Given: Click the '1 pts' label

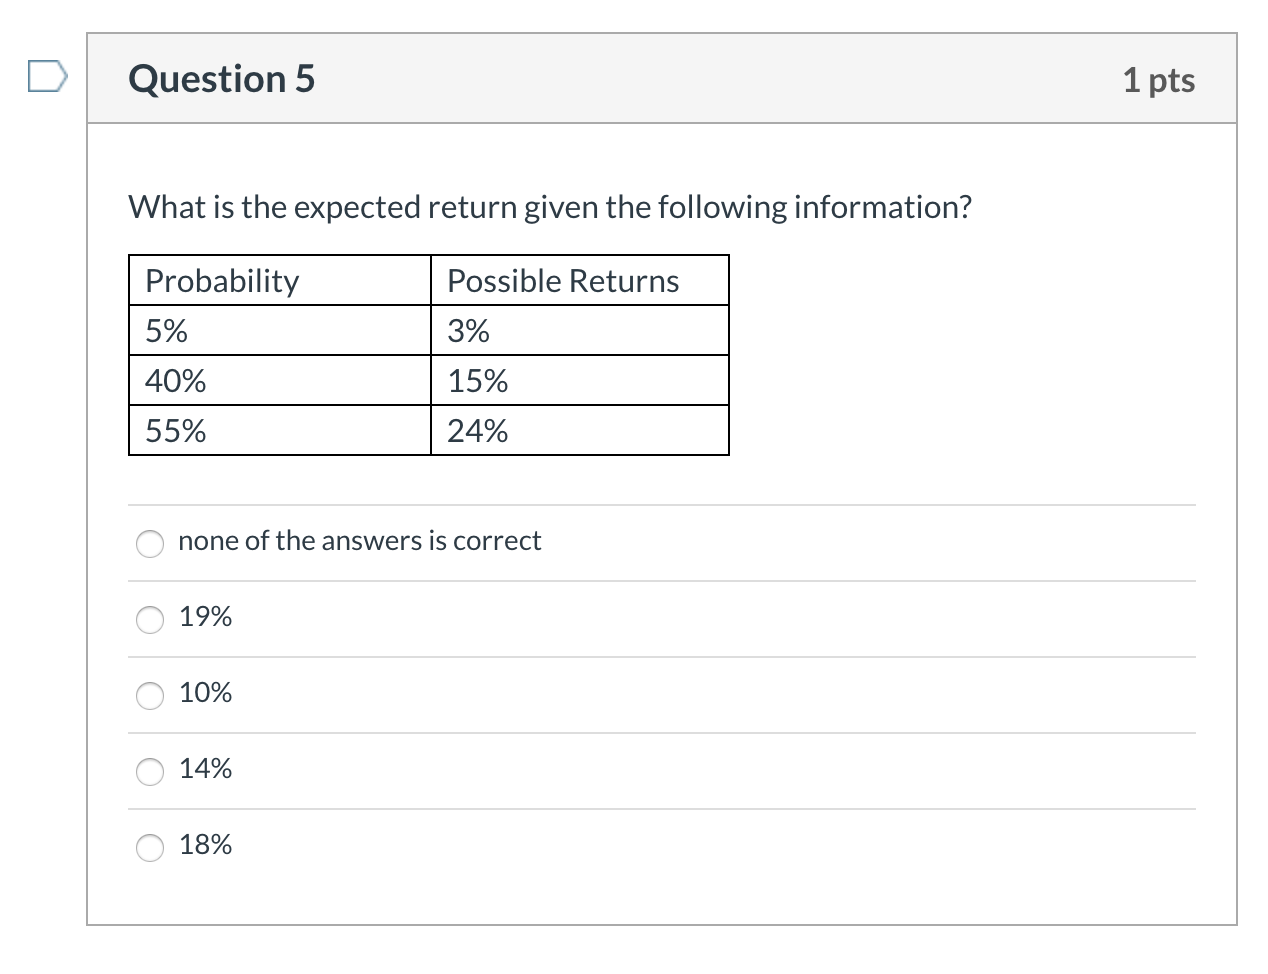Looking at the screenshot, I should (1160, 80).
